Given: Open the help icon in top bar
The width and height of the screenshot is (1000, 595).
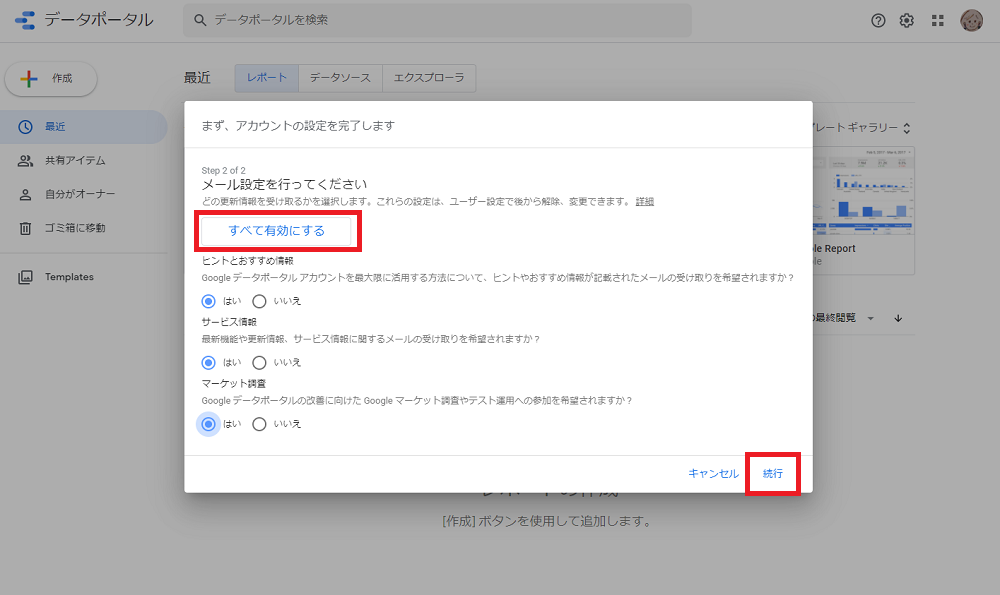Looking at the screenshot, I should [877, 19].
